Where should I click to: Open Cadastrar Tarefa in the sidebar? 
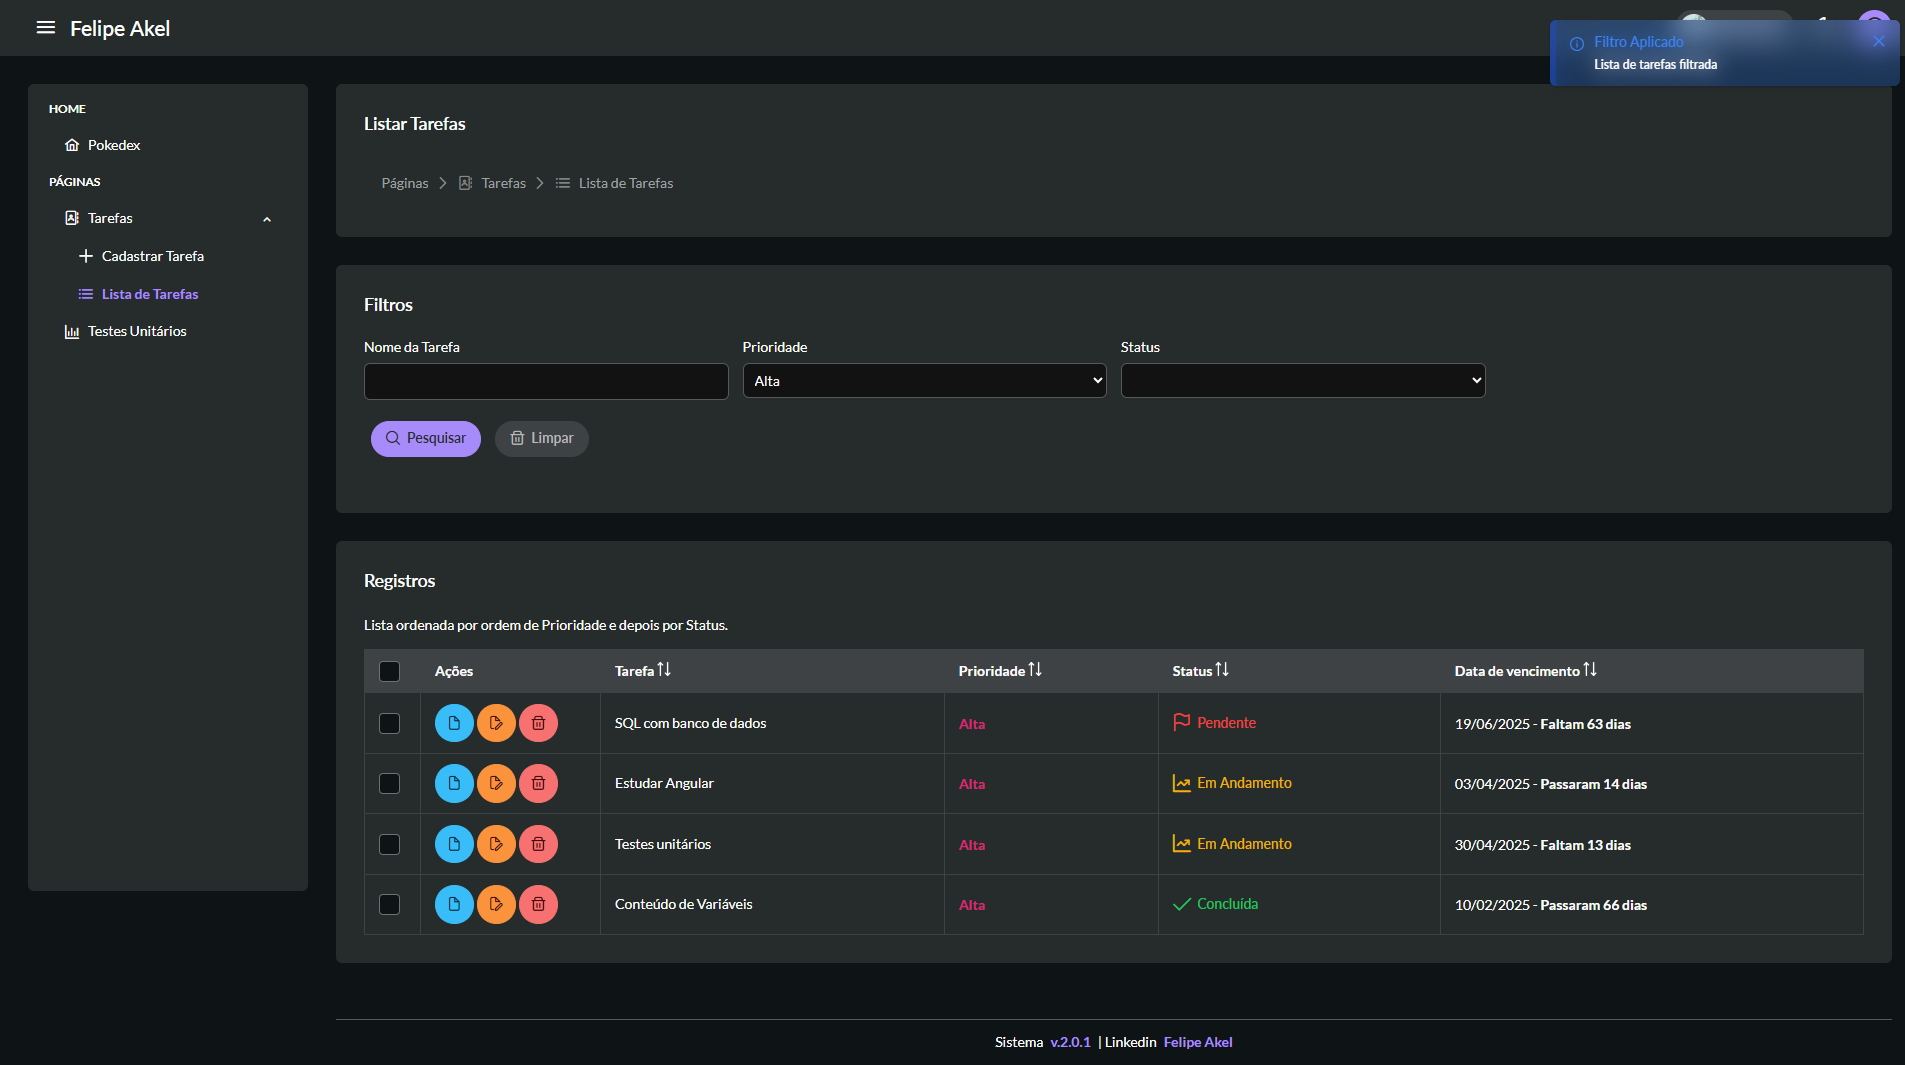152,256
